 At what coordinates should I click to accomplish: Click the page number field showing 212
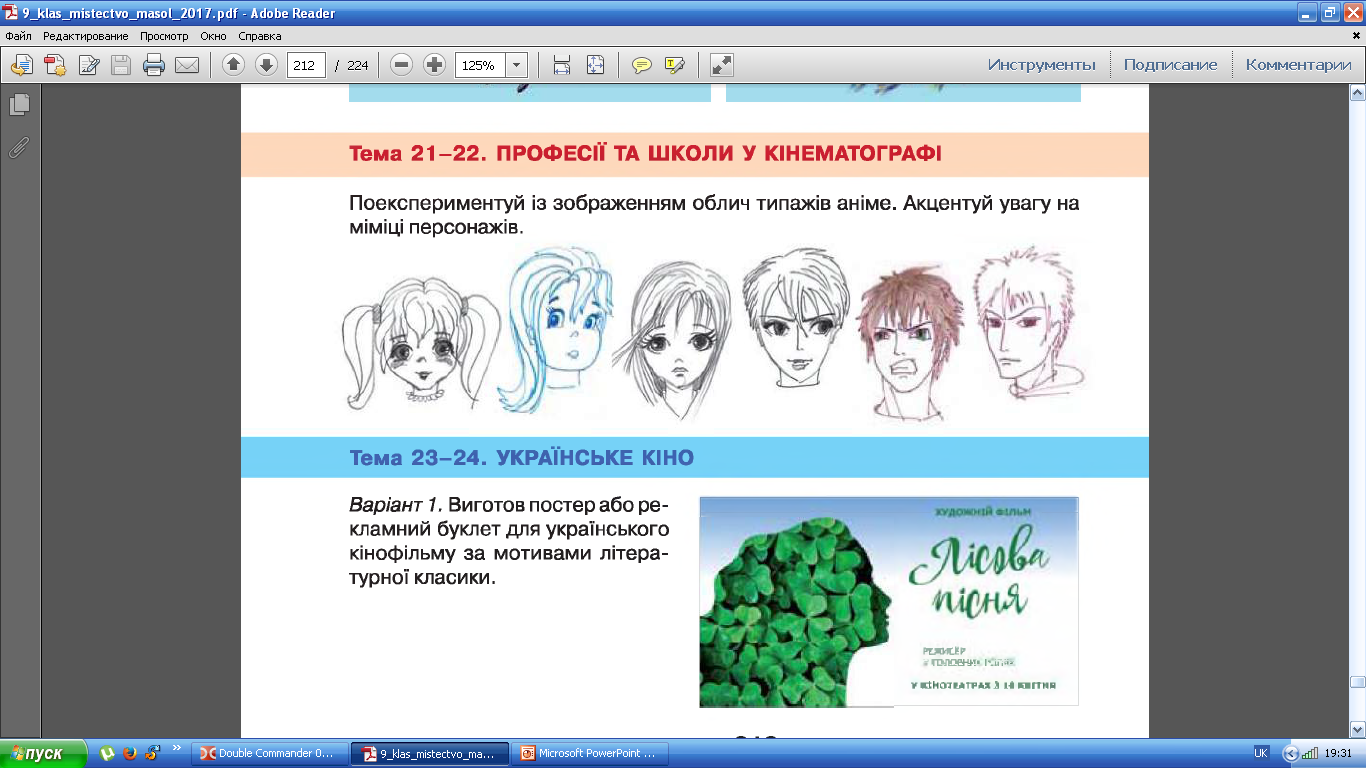pyautogui.click(x=306, y=65)
